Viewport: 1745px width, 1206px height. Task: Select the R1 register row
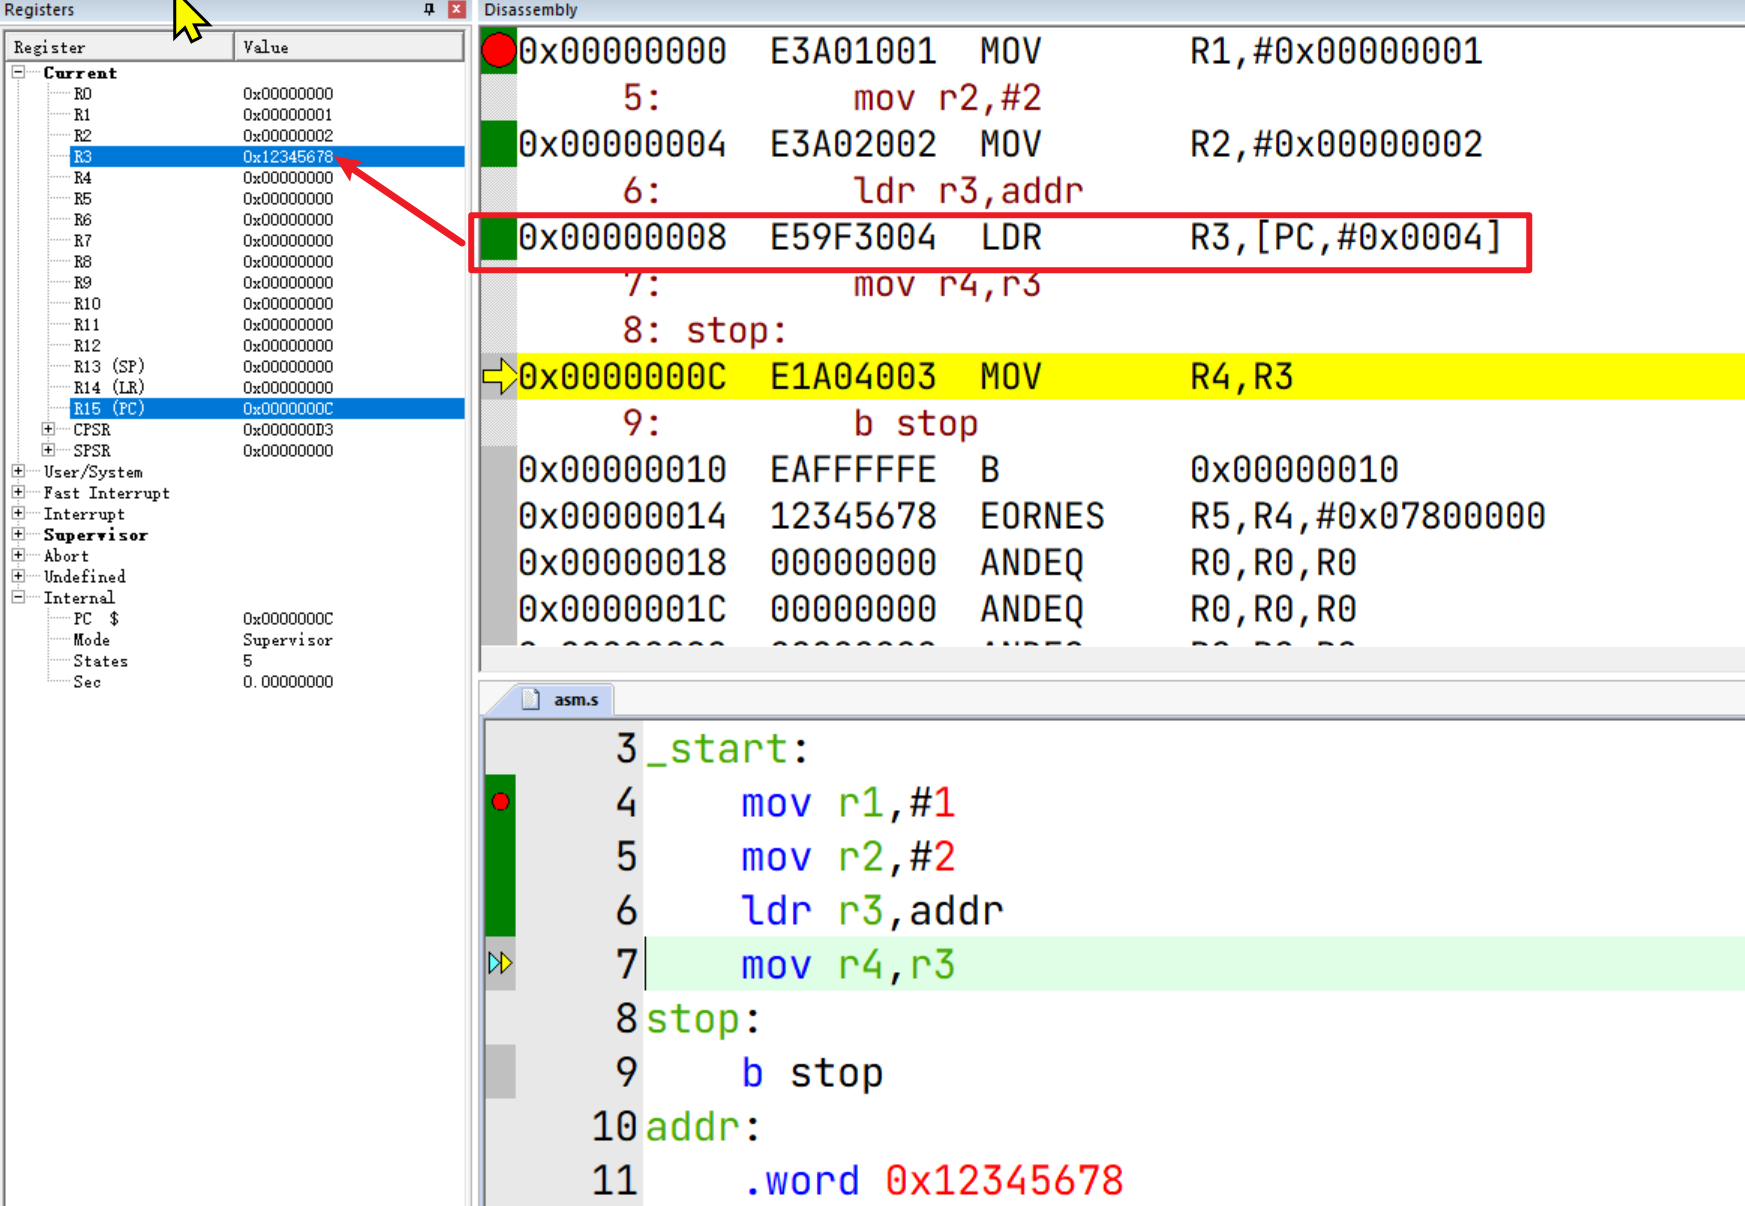click(267, 115)
